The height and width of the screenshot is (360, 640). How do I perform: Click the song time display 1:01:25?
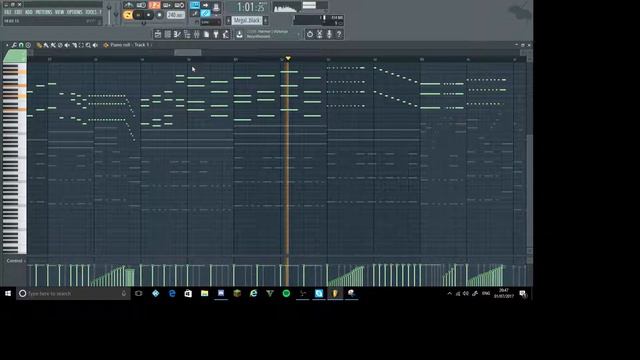coord(251,7)
